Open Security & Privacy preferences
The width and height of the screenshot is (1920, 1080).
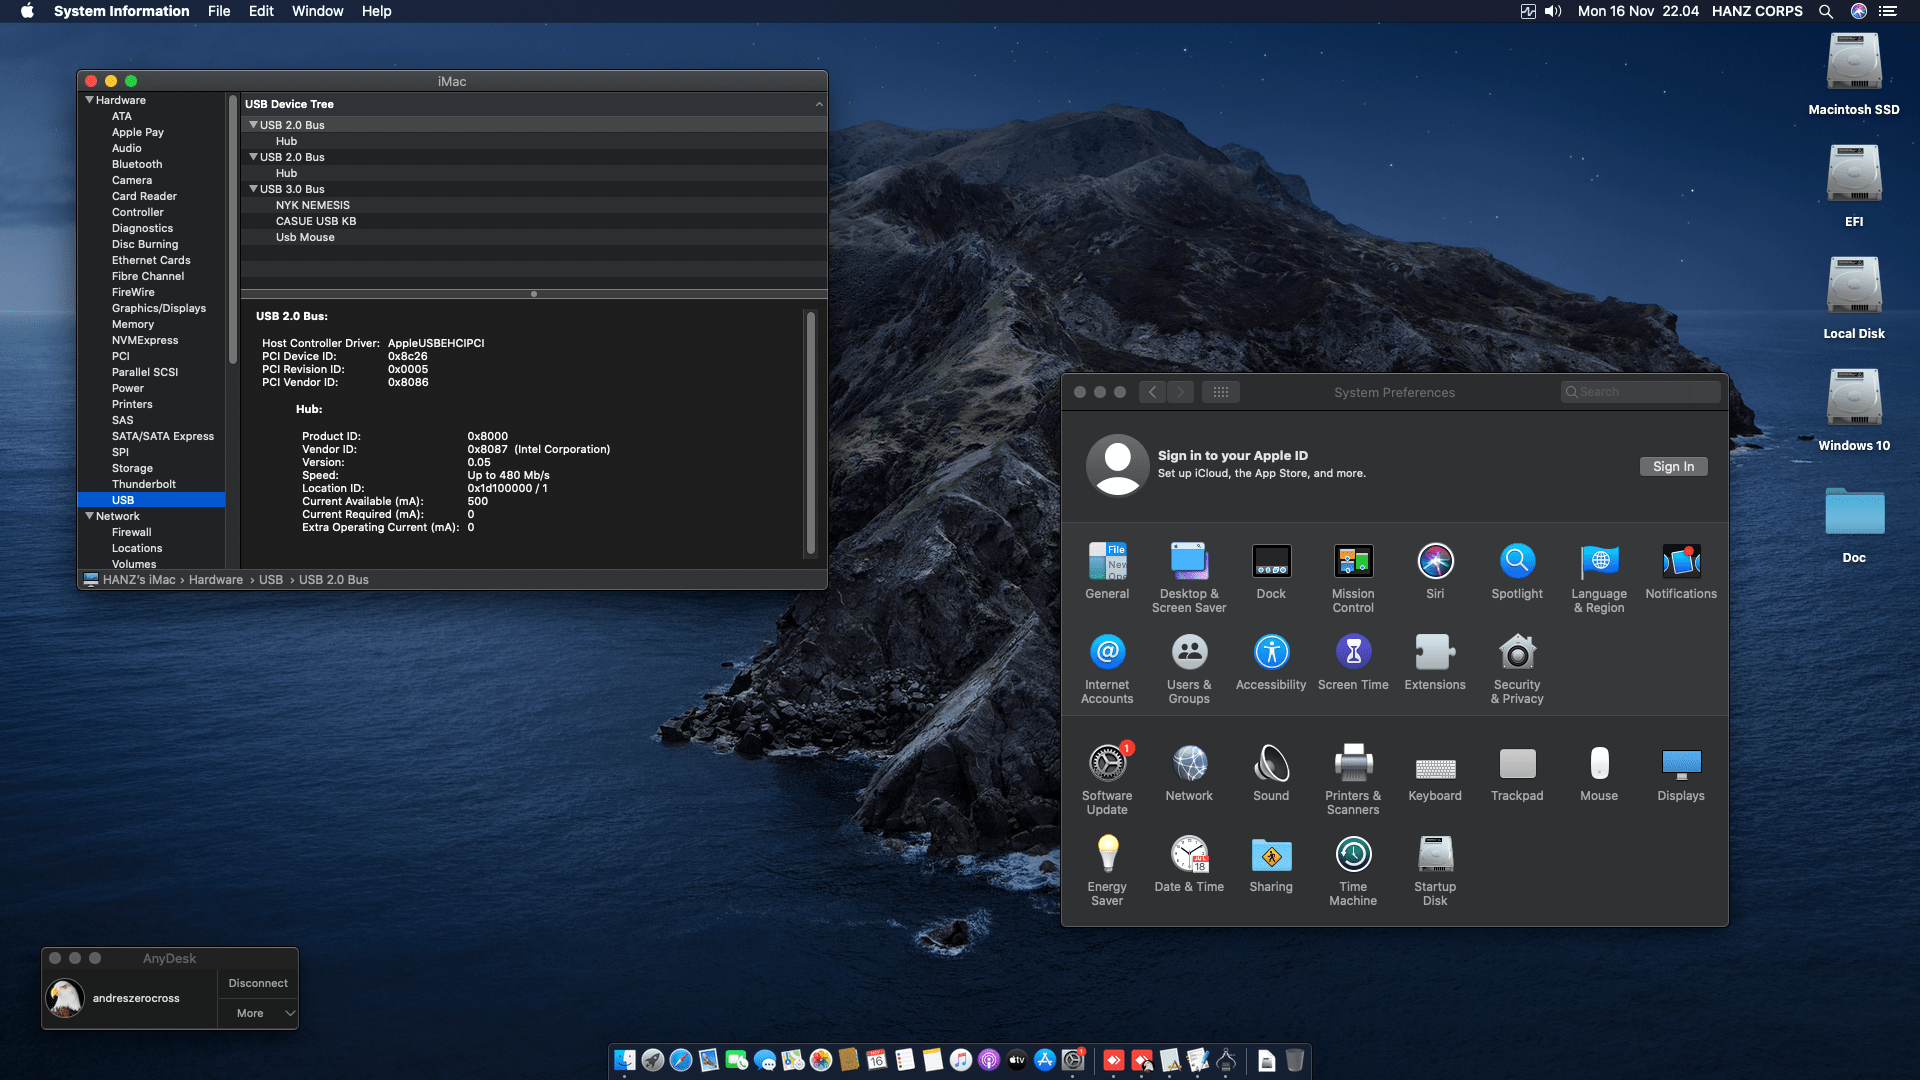pos(1516,653)
